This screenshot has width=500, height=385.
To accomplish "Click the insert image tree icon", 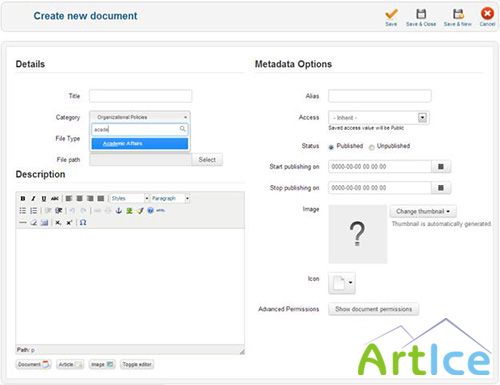I will (x=129, y=211).
